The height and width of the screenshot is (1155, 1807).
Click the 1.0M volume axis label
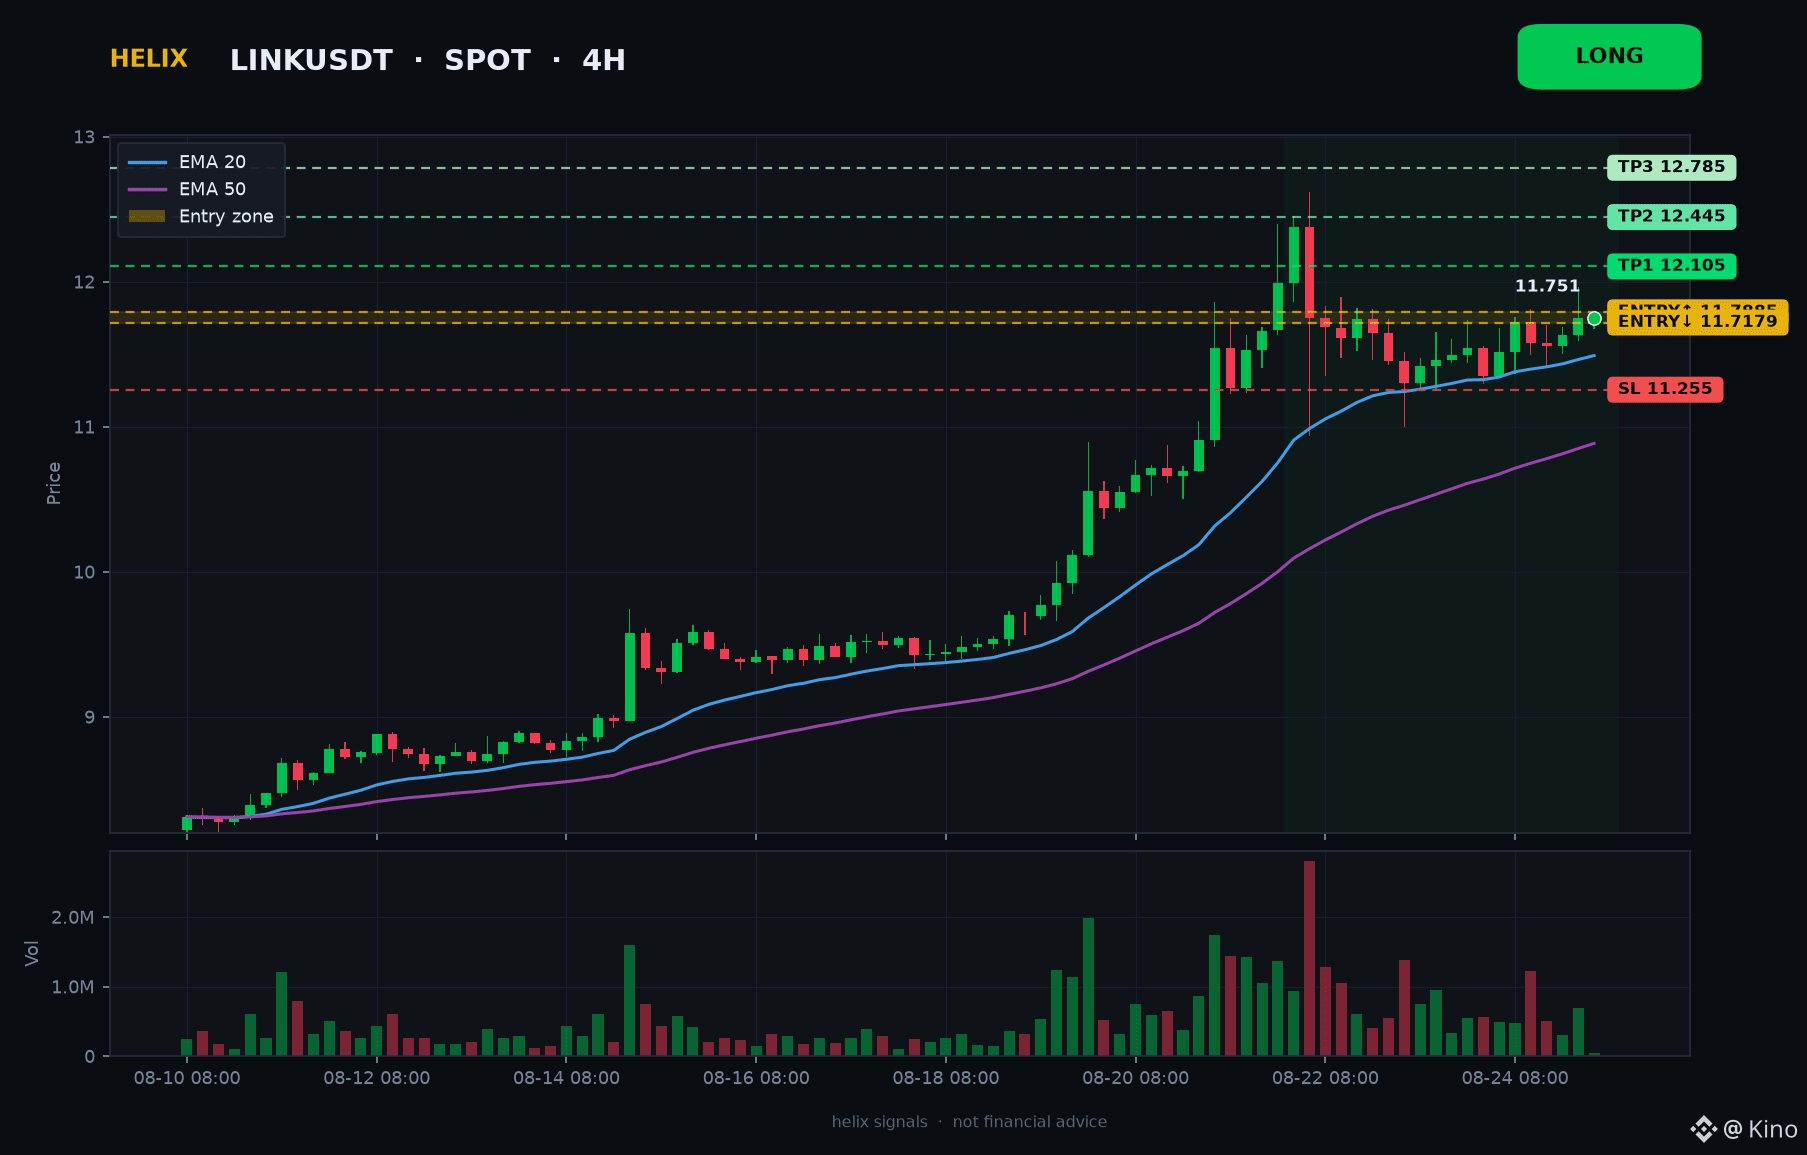(73, 987)
